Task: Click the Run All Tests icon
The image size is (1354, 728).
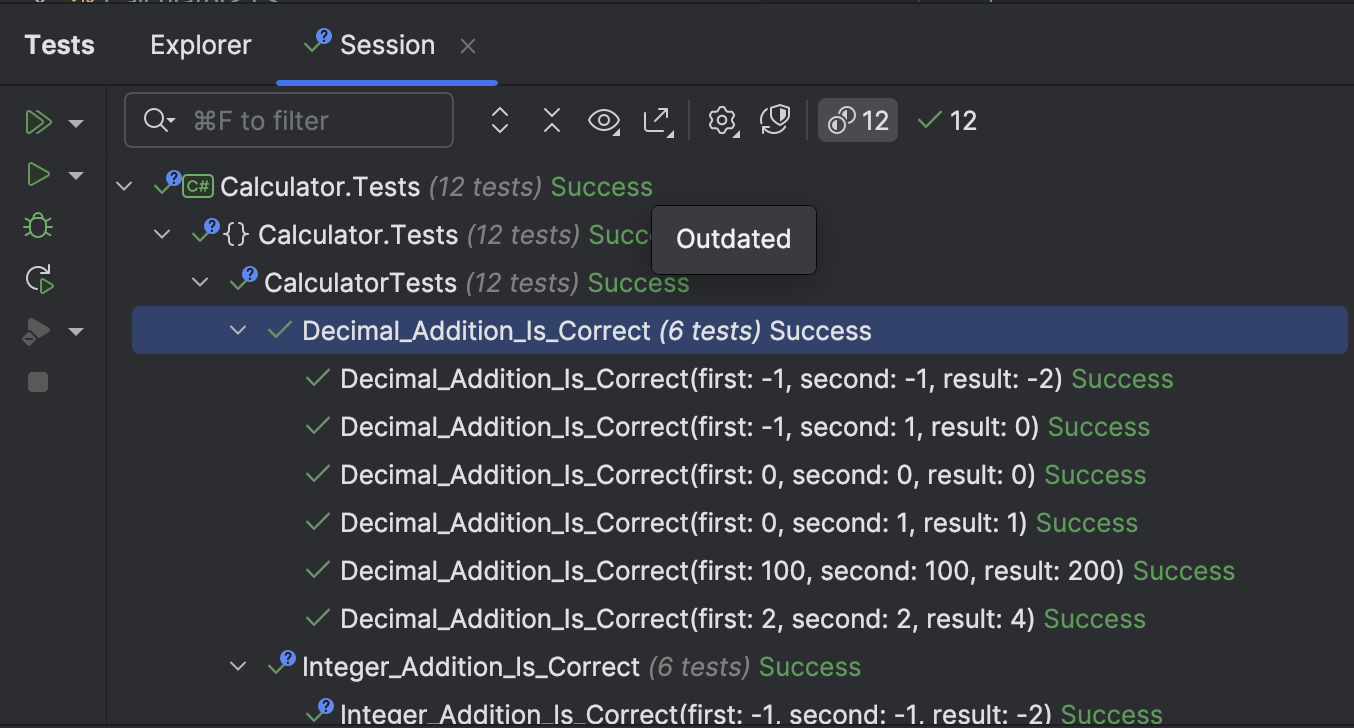Action: 37,122
